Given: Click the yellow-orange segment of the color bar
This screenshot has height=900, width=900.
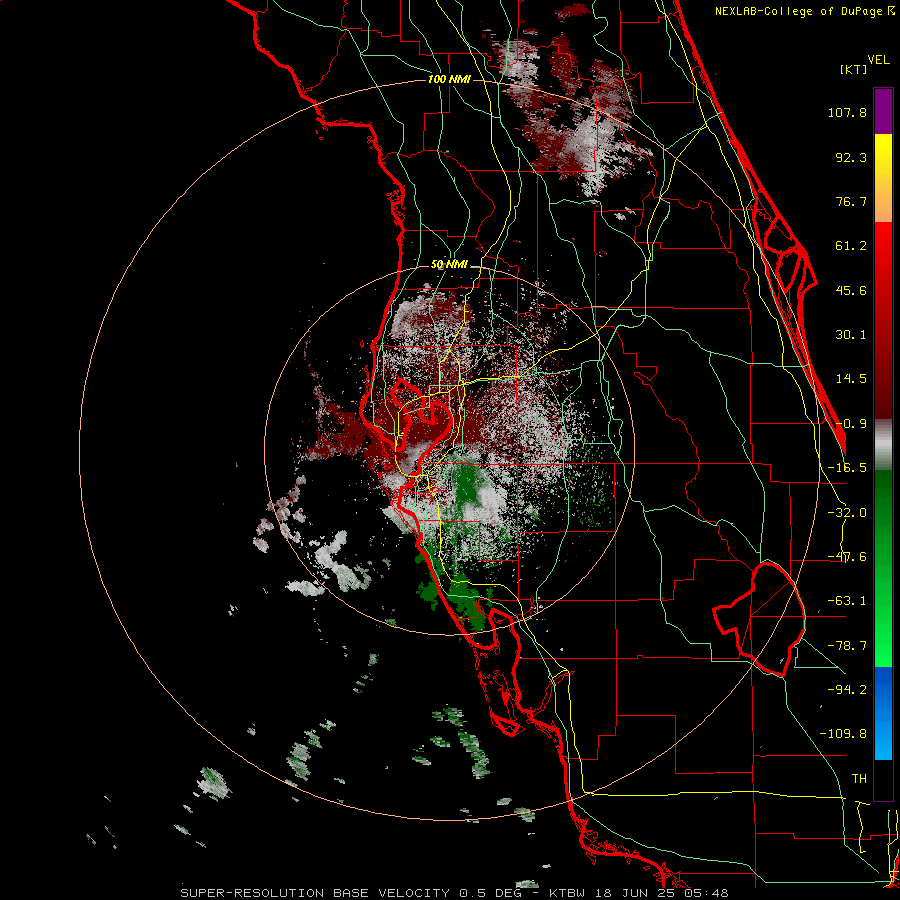Looking at the screenshot, I should 883,178.
